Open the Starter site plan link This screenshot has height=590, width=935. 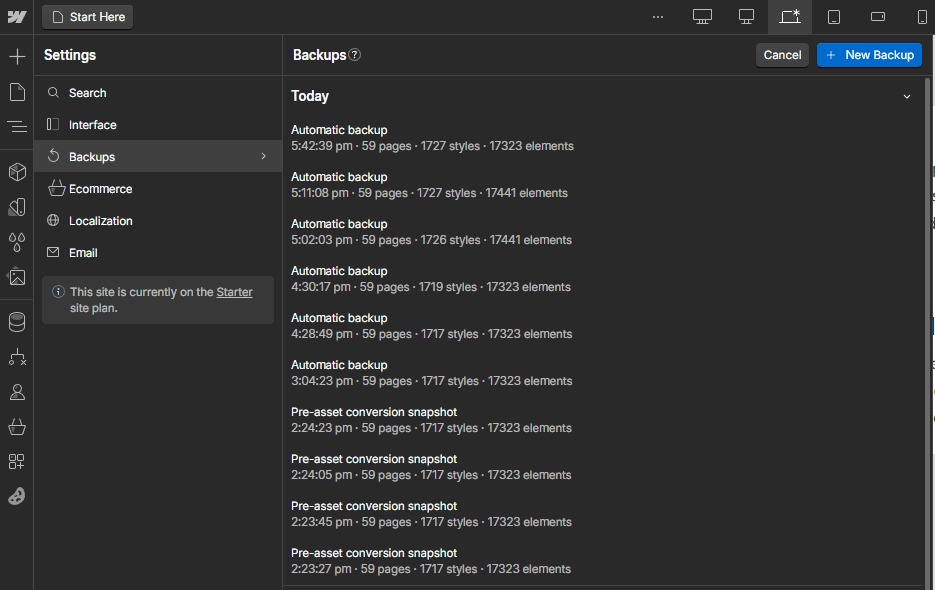tap(234, 292)
